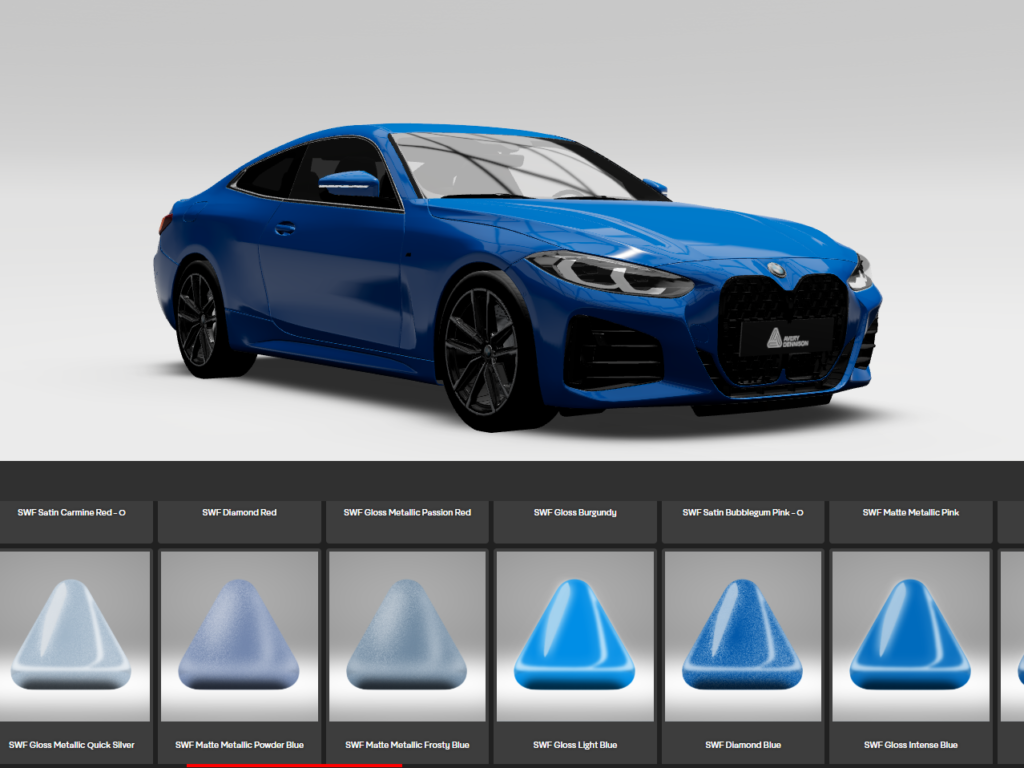Apply SWF Gloss Intense Blue swatch
The width and height of the screenshot is (1024, 768).
tap(910, 635)
